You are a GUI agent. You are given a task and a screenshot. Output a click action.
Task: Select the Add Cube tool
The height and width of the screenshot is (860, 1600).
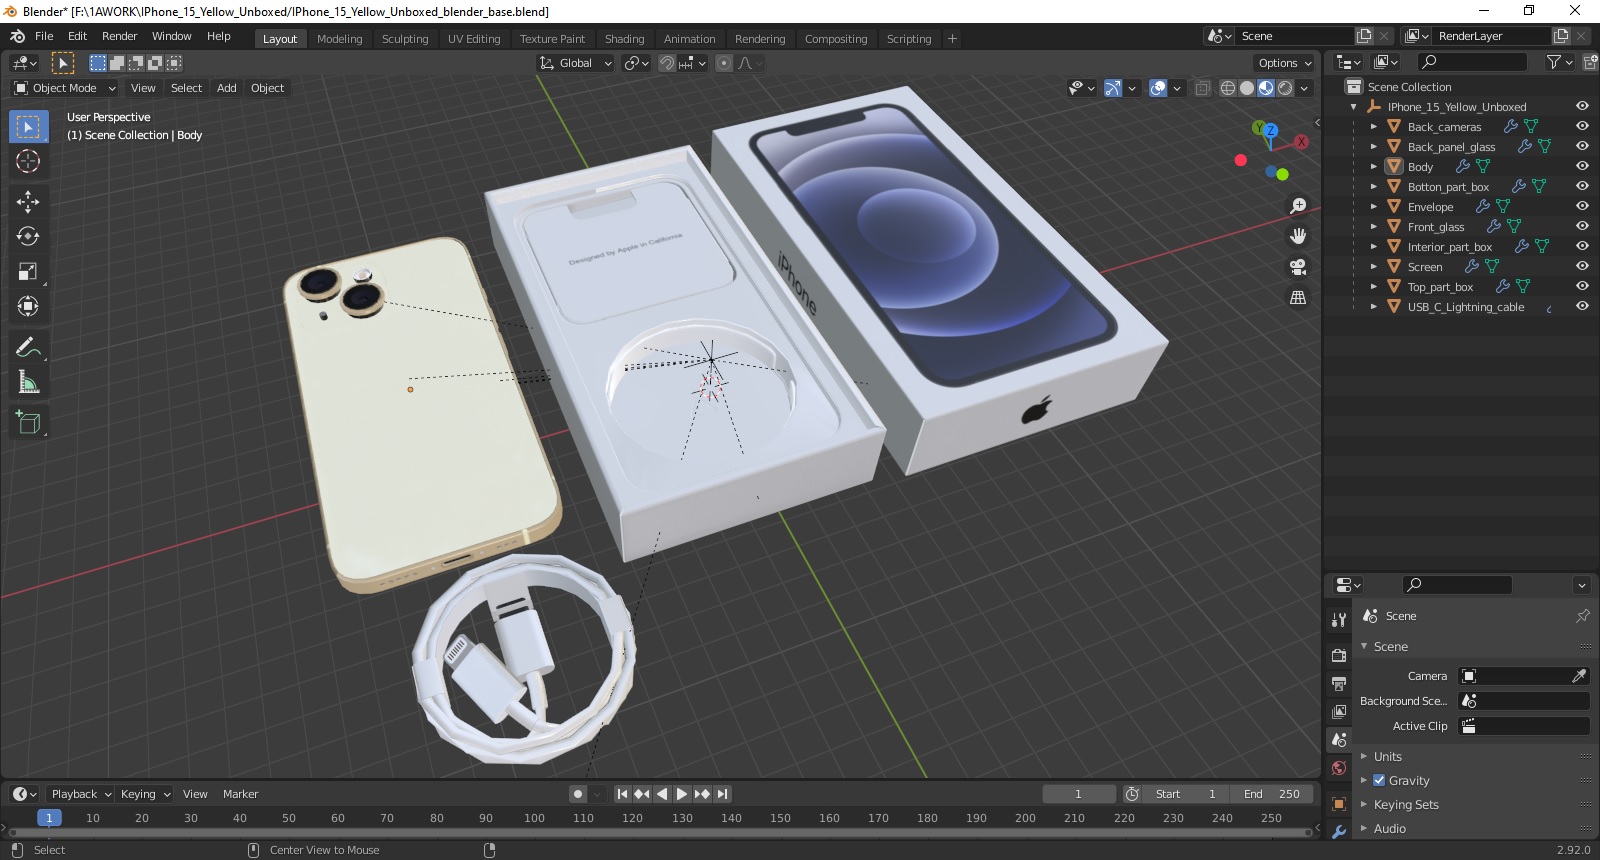[28, 423]
